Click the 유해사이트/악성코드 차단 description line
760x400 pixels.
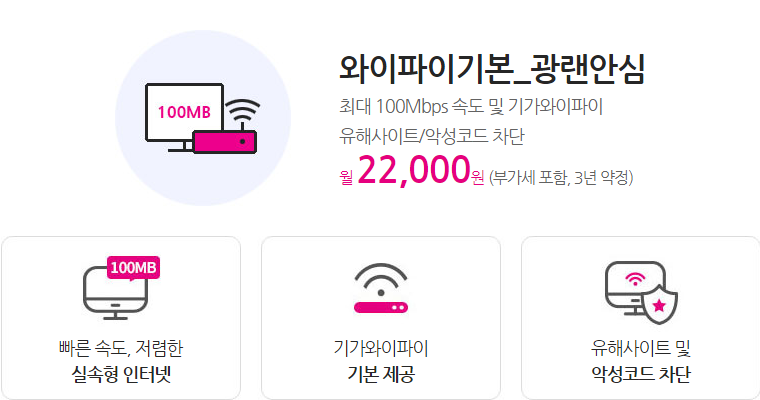pyautogui.click(x=431, y=136)
